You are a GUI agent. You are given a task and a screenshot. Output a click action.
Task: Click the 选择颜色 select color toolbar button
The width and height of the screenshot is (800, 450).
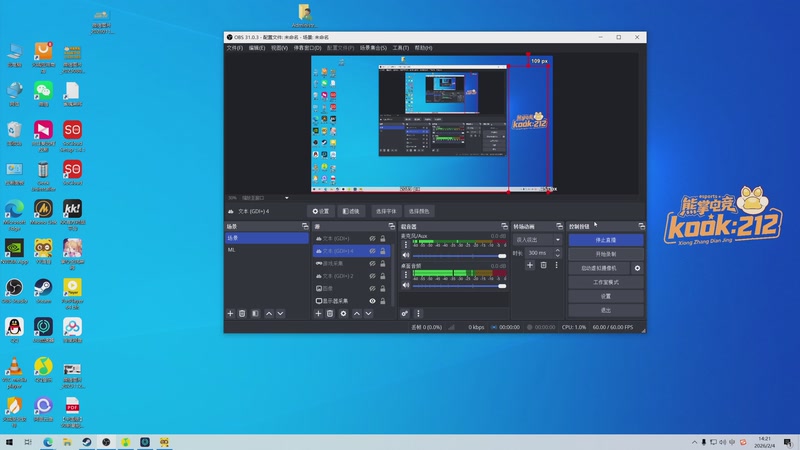click(x=419, y=211)
